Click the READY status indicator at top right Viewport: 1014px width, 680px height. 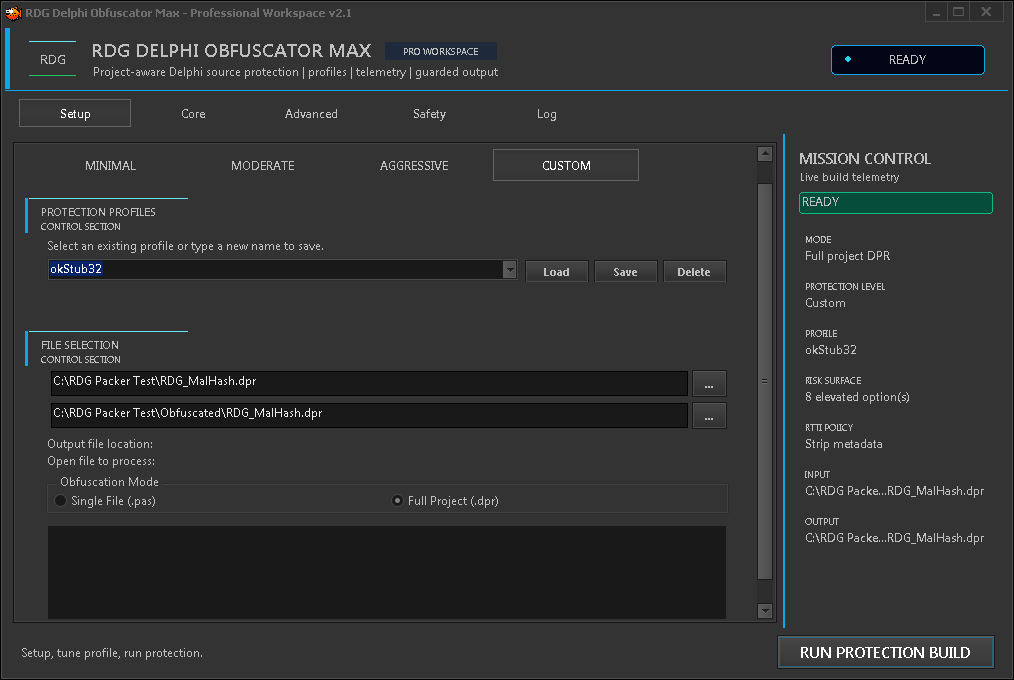click(x=907, y=59)
